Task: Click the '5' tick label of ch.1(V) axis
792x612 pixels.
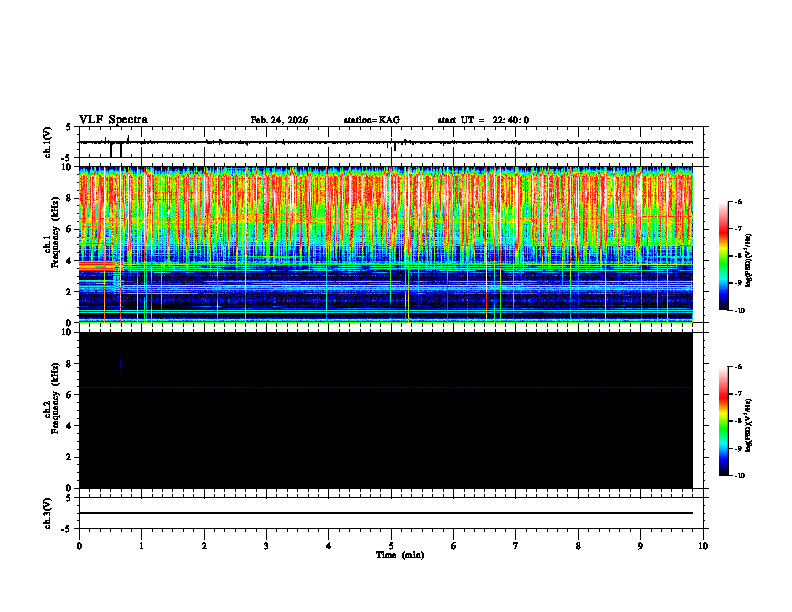Action: (x=69, y=127)
